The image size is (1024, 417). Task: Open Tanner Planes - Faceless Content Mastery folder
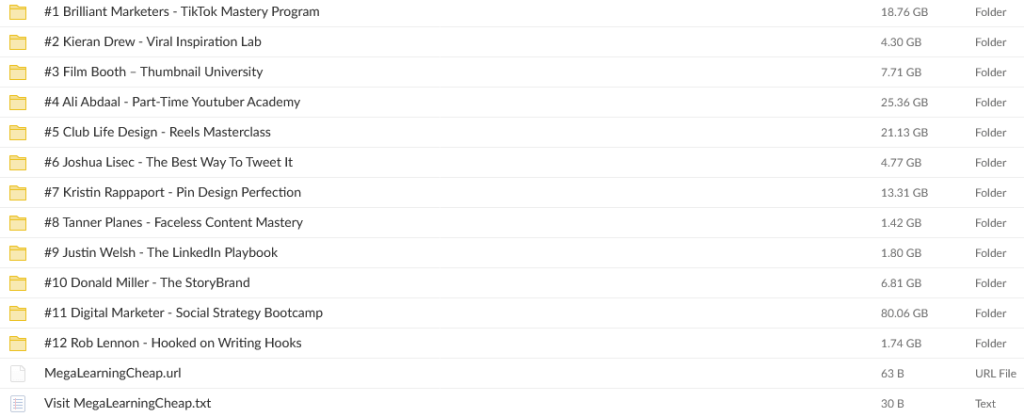point(173,223)
